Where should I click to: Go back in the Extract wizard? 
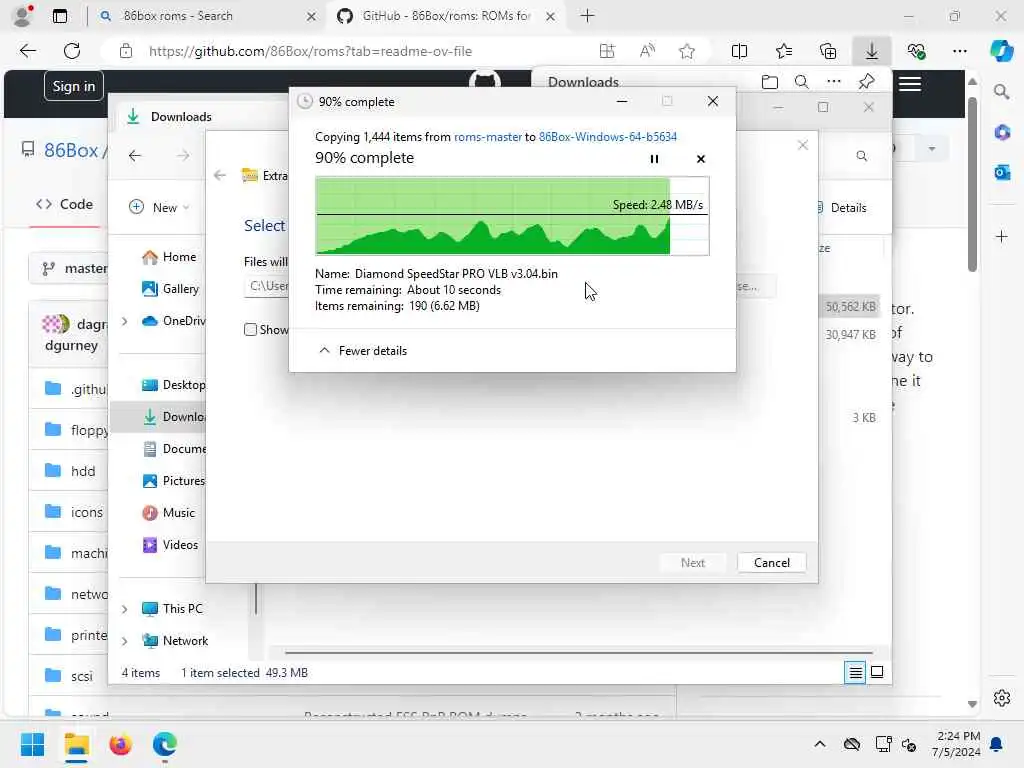click(220, 175)
